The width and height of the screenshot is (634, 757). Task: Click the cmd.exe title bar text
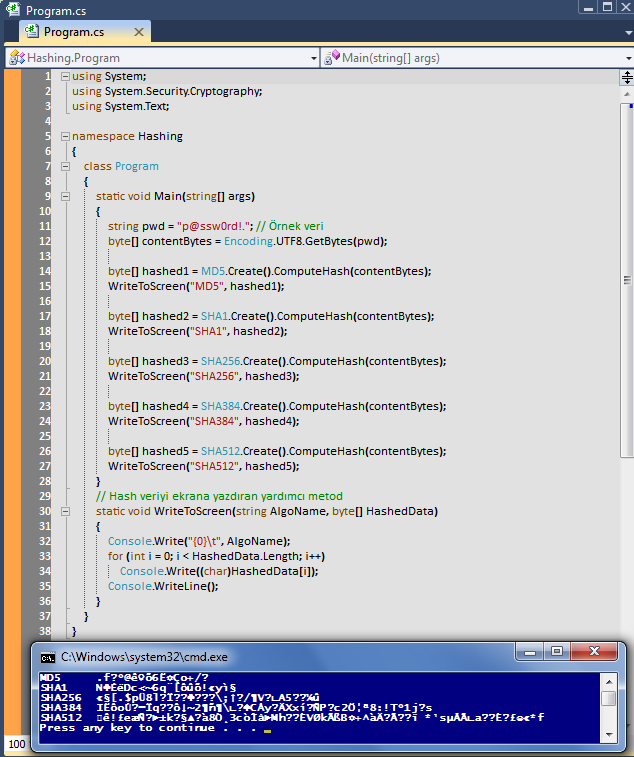click(144, 656)
